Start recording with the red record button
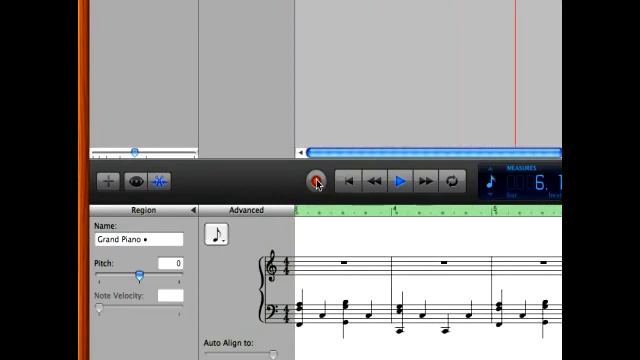640x360 pixels. (316, 181)
